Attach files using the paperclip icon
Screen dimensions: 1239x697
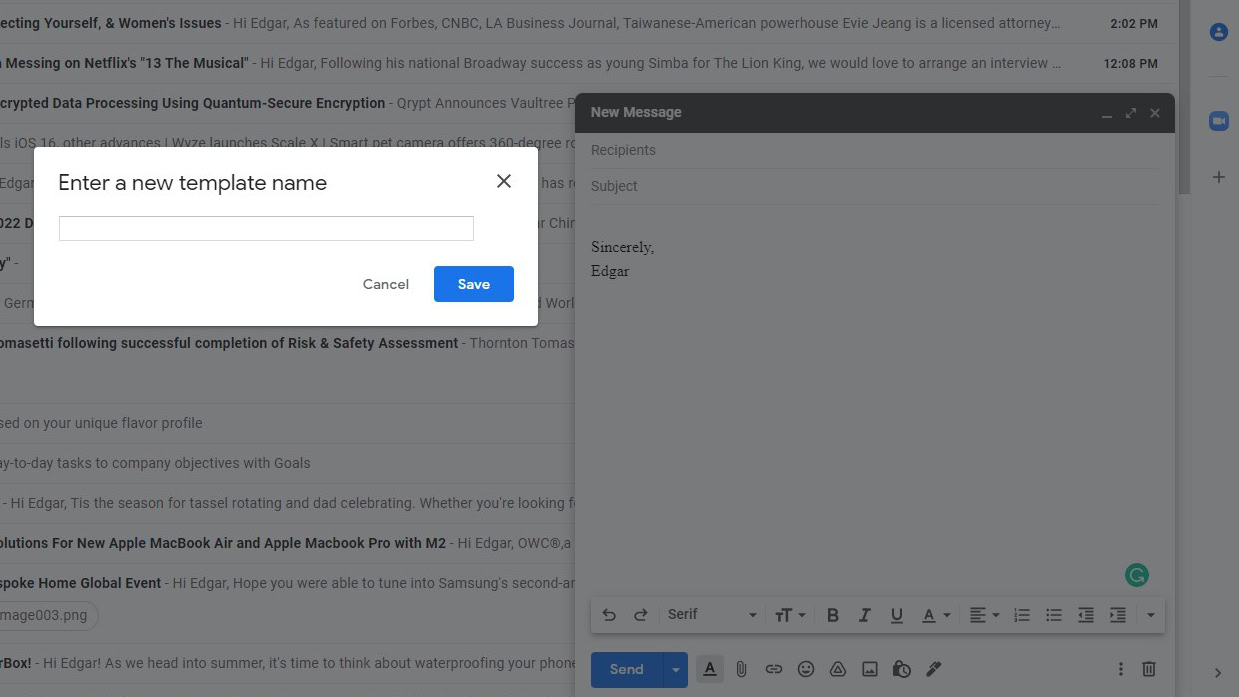[741, 669]
